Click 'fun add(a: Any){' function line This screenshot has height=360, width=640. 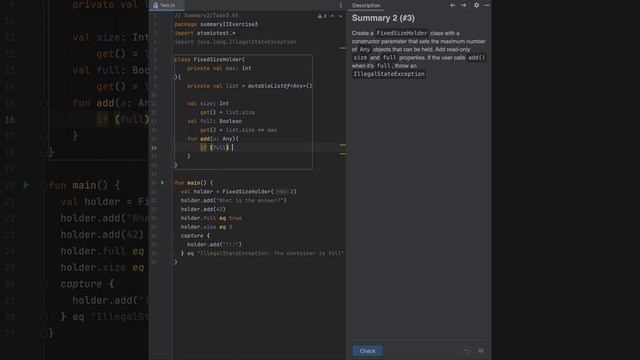click(213, 139)
